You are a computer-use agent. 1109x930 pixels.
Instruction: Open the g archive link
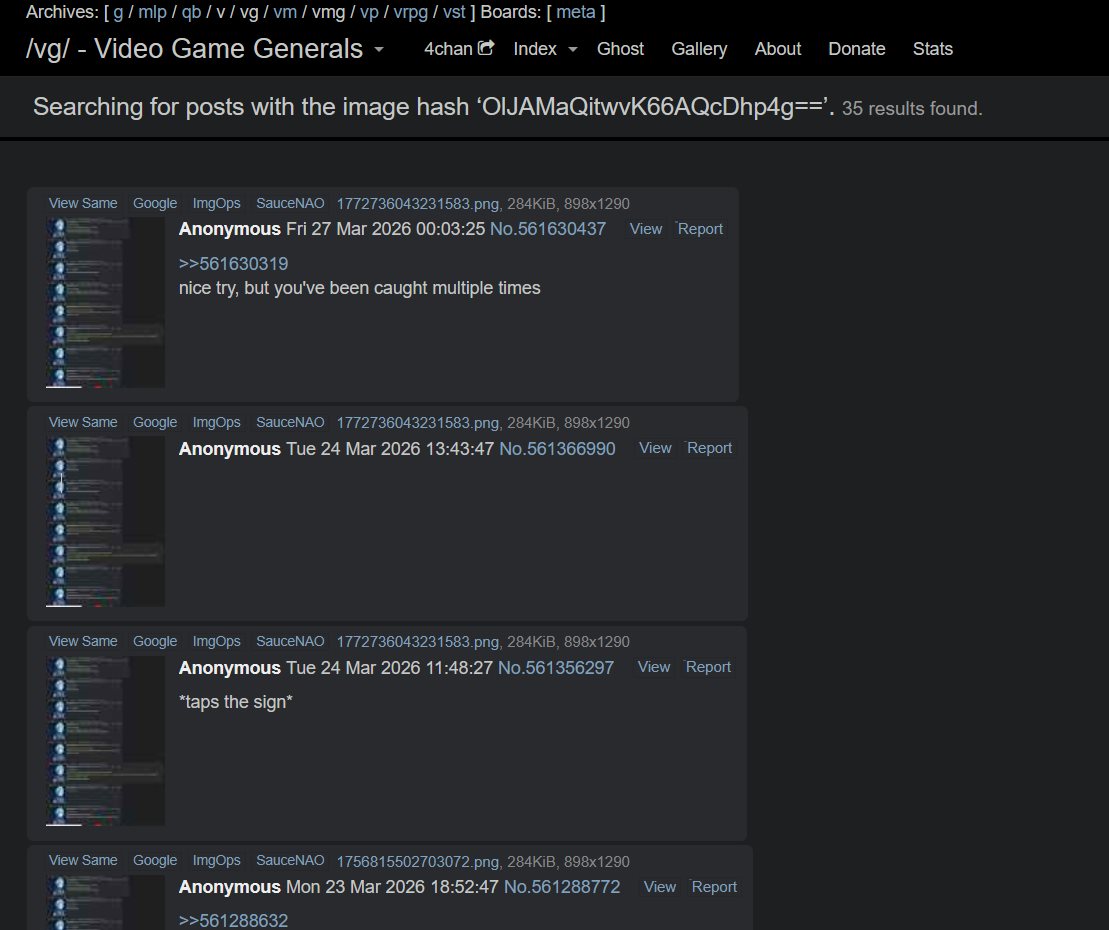[118, 13]
